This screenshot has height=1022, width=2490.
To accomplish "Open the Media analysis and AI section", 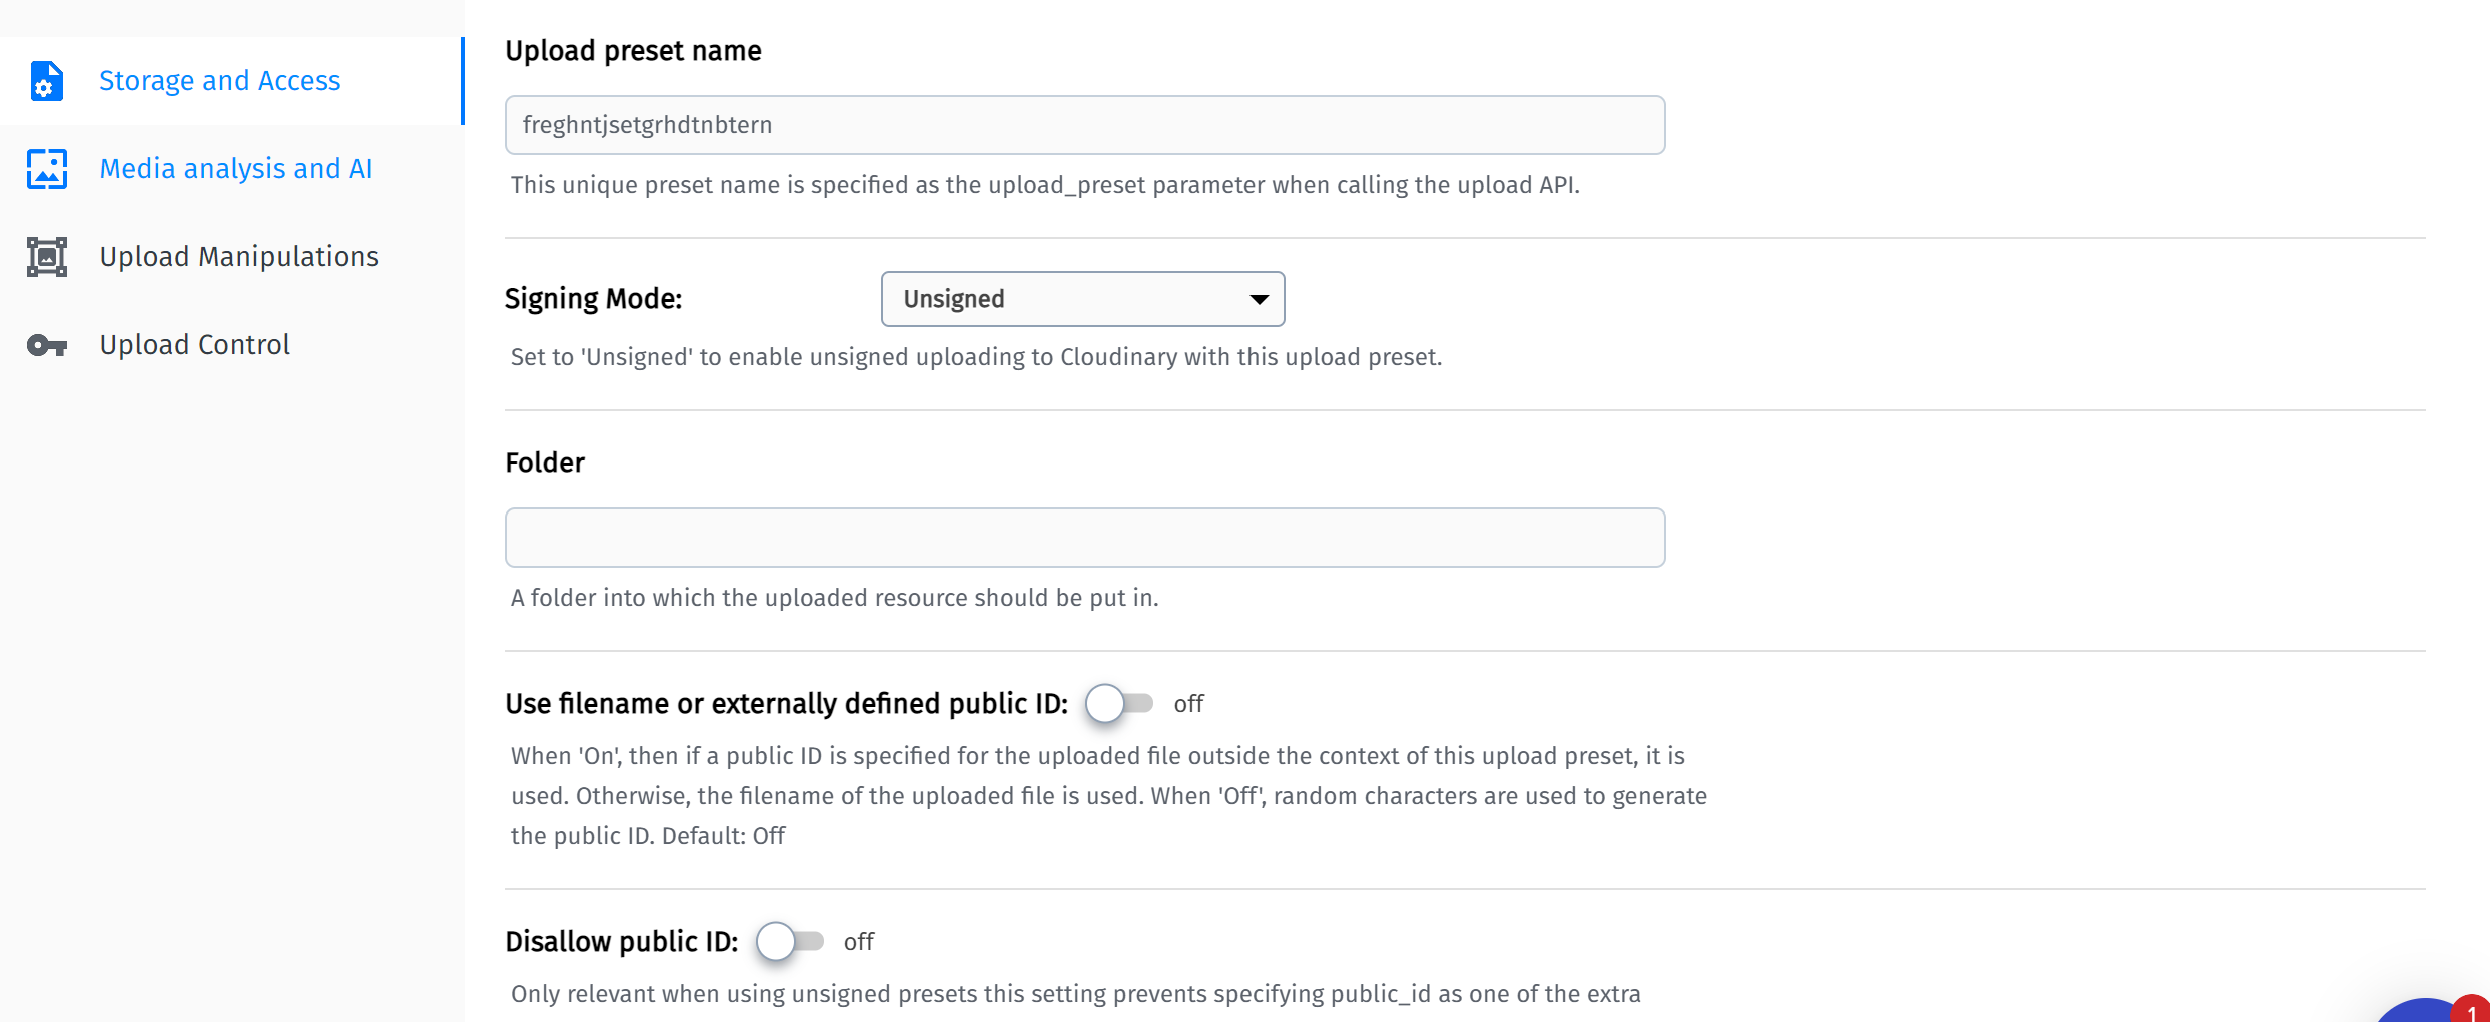I will click(235, 169).
